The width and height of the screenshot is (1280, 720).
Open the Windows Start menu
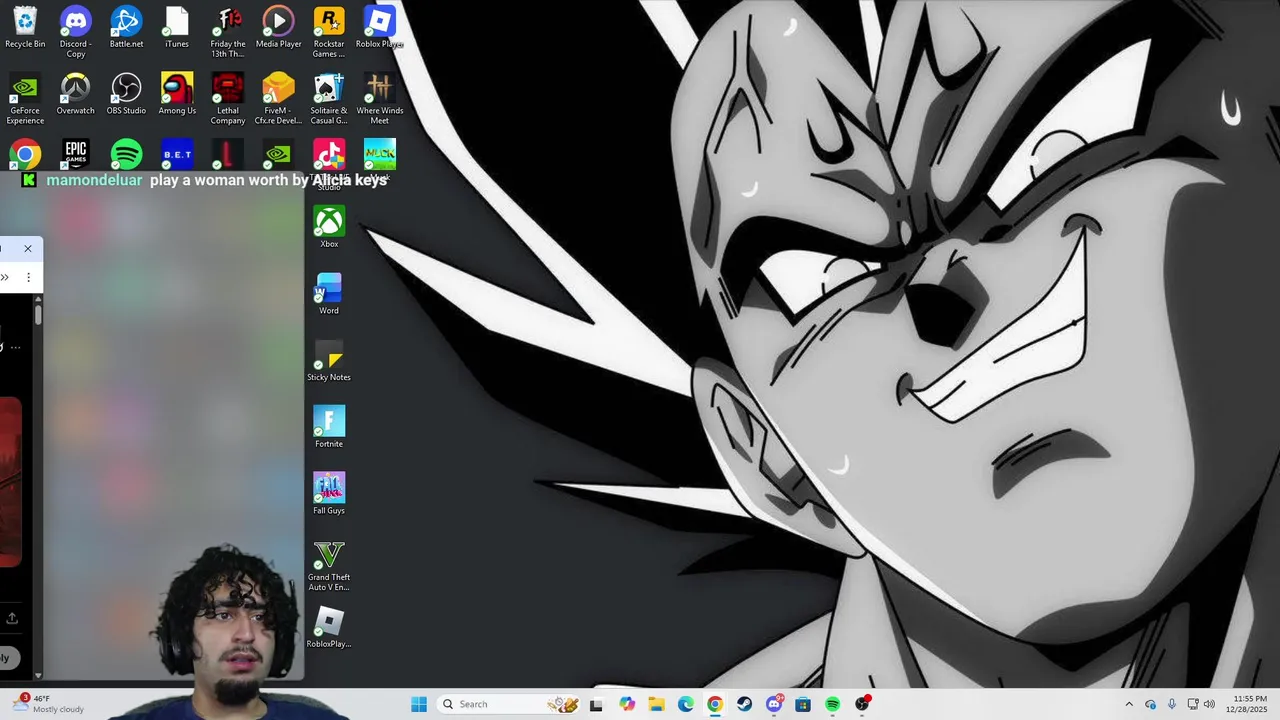(x=419, y=704)
